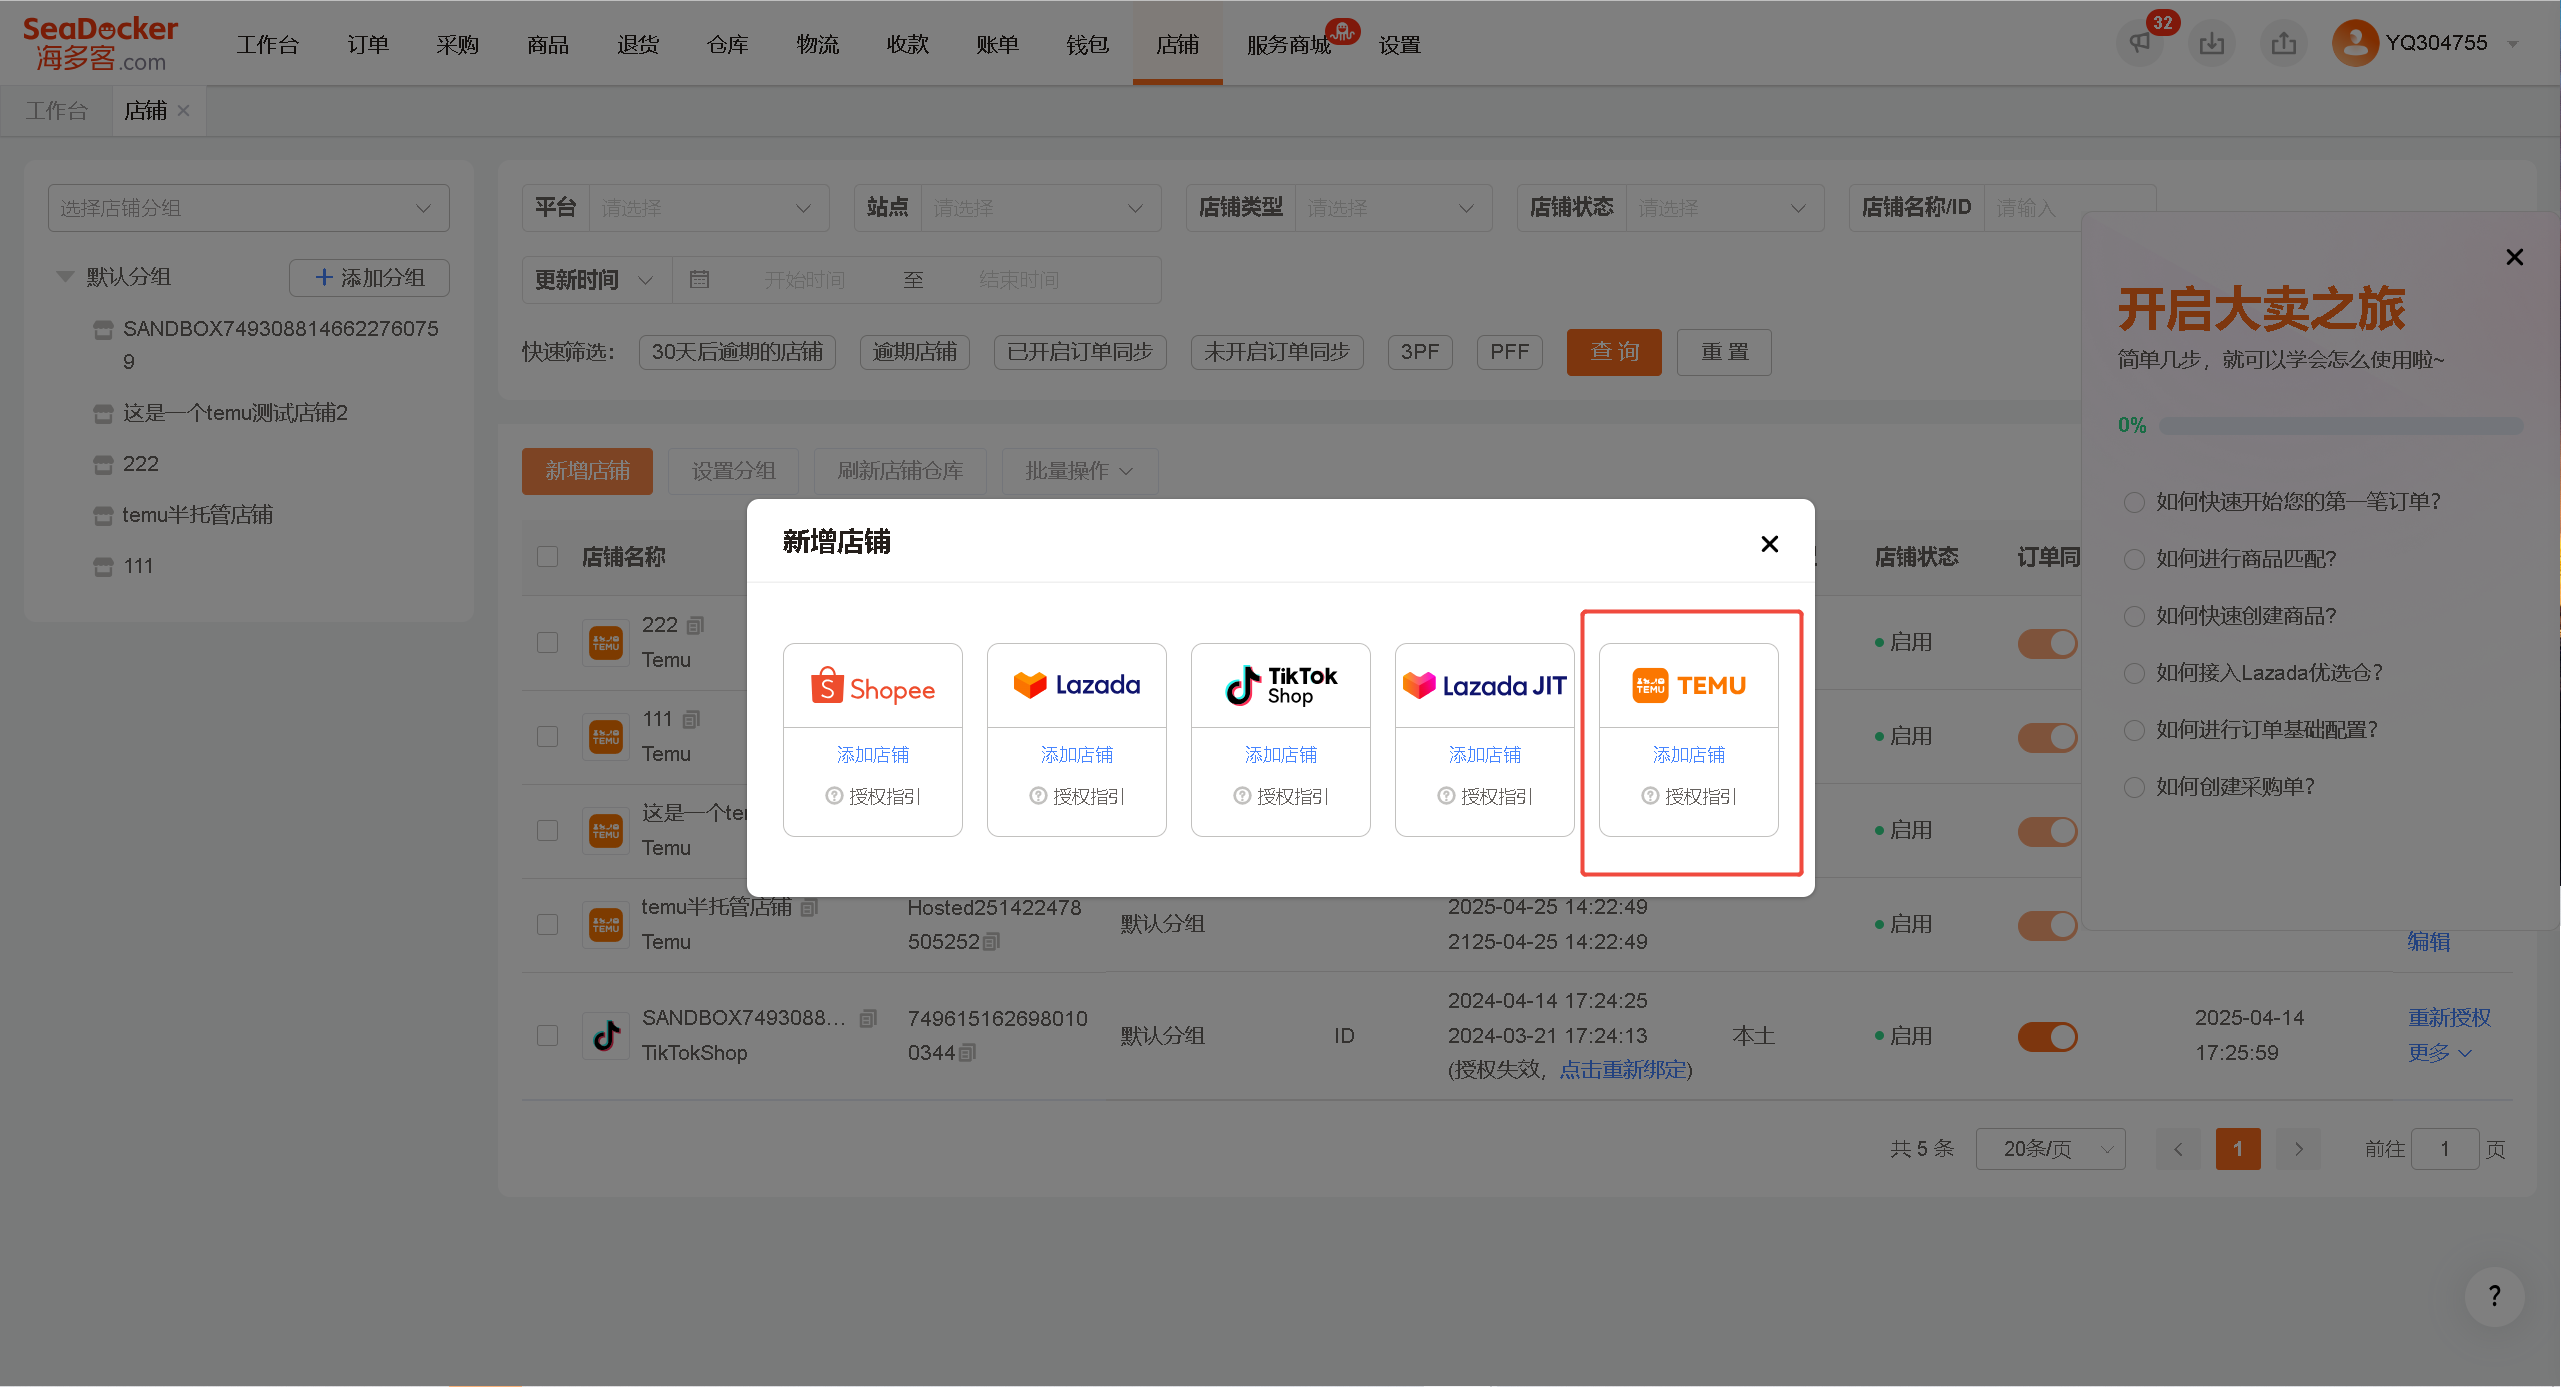Select 如何创建采购单 guide radio
Image resolution: width=2561 pixels, height=1387 pixels.
pos(2134,787)
